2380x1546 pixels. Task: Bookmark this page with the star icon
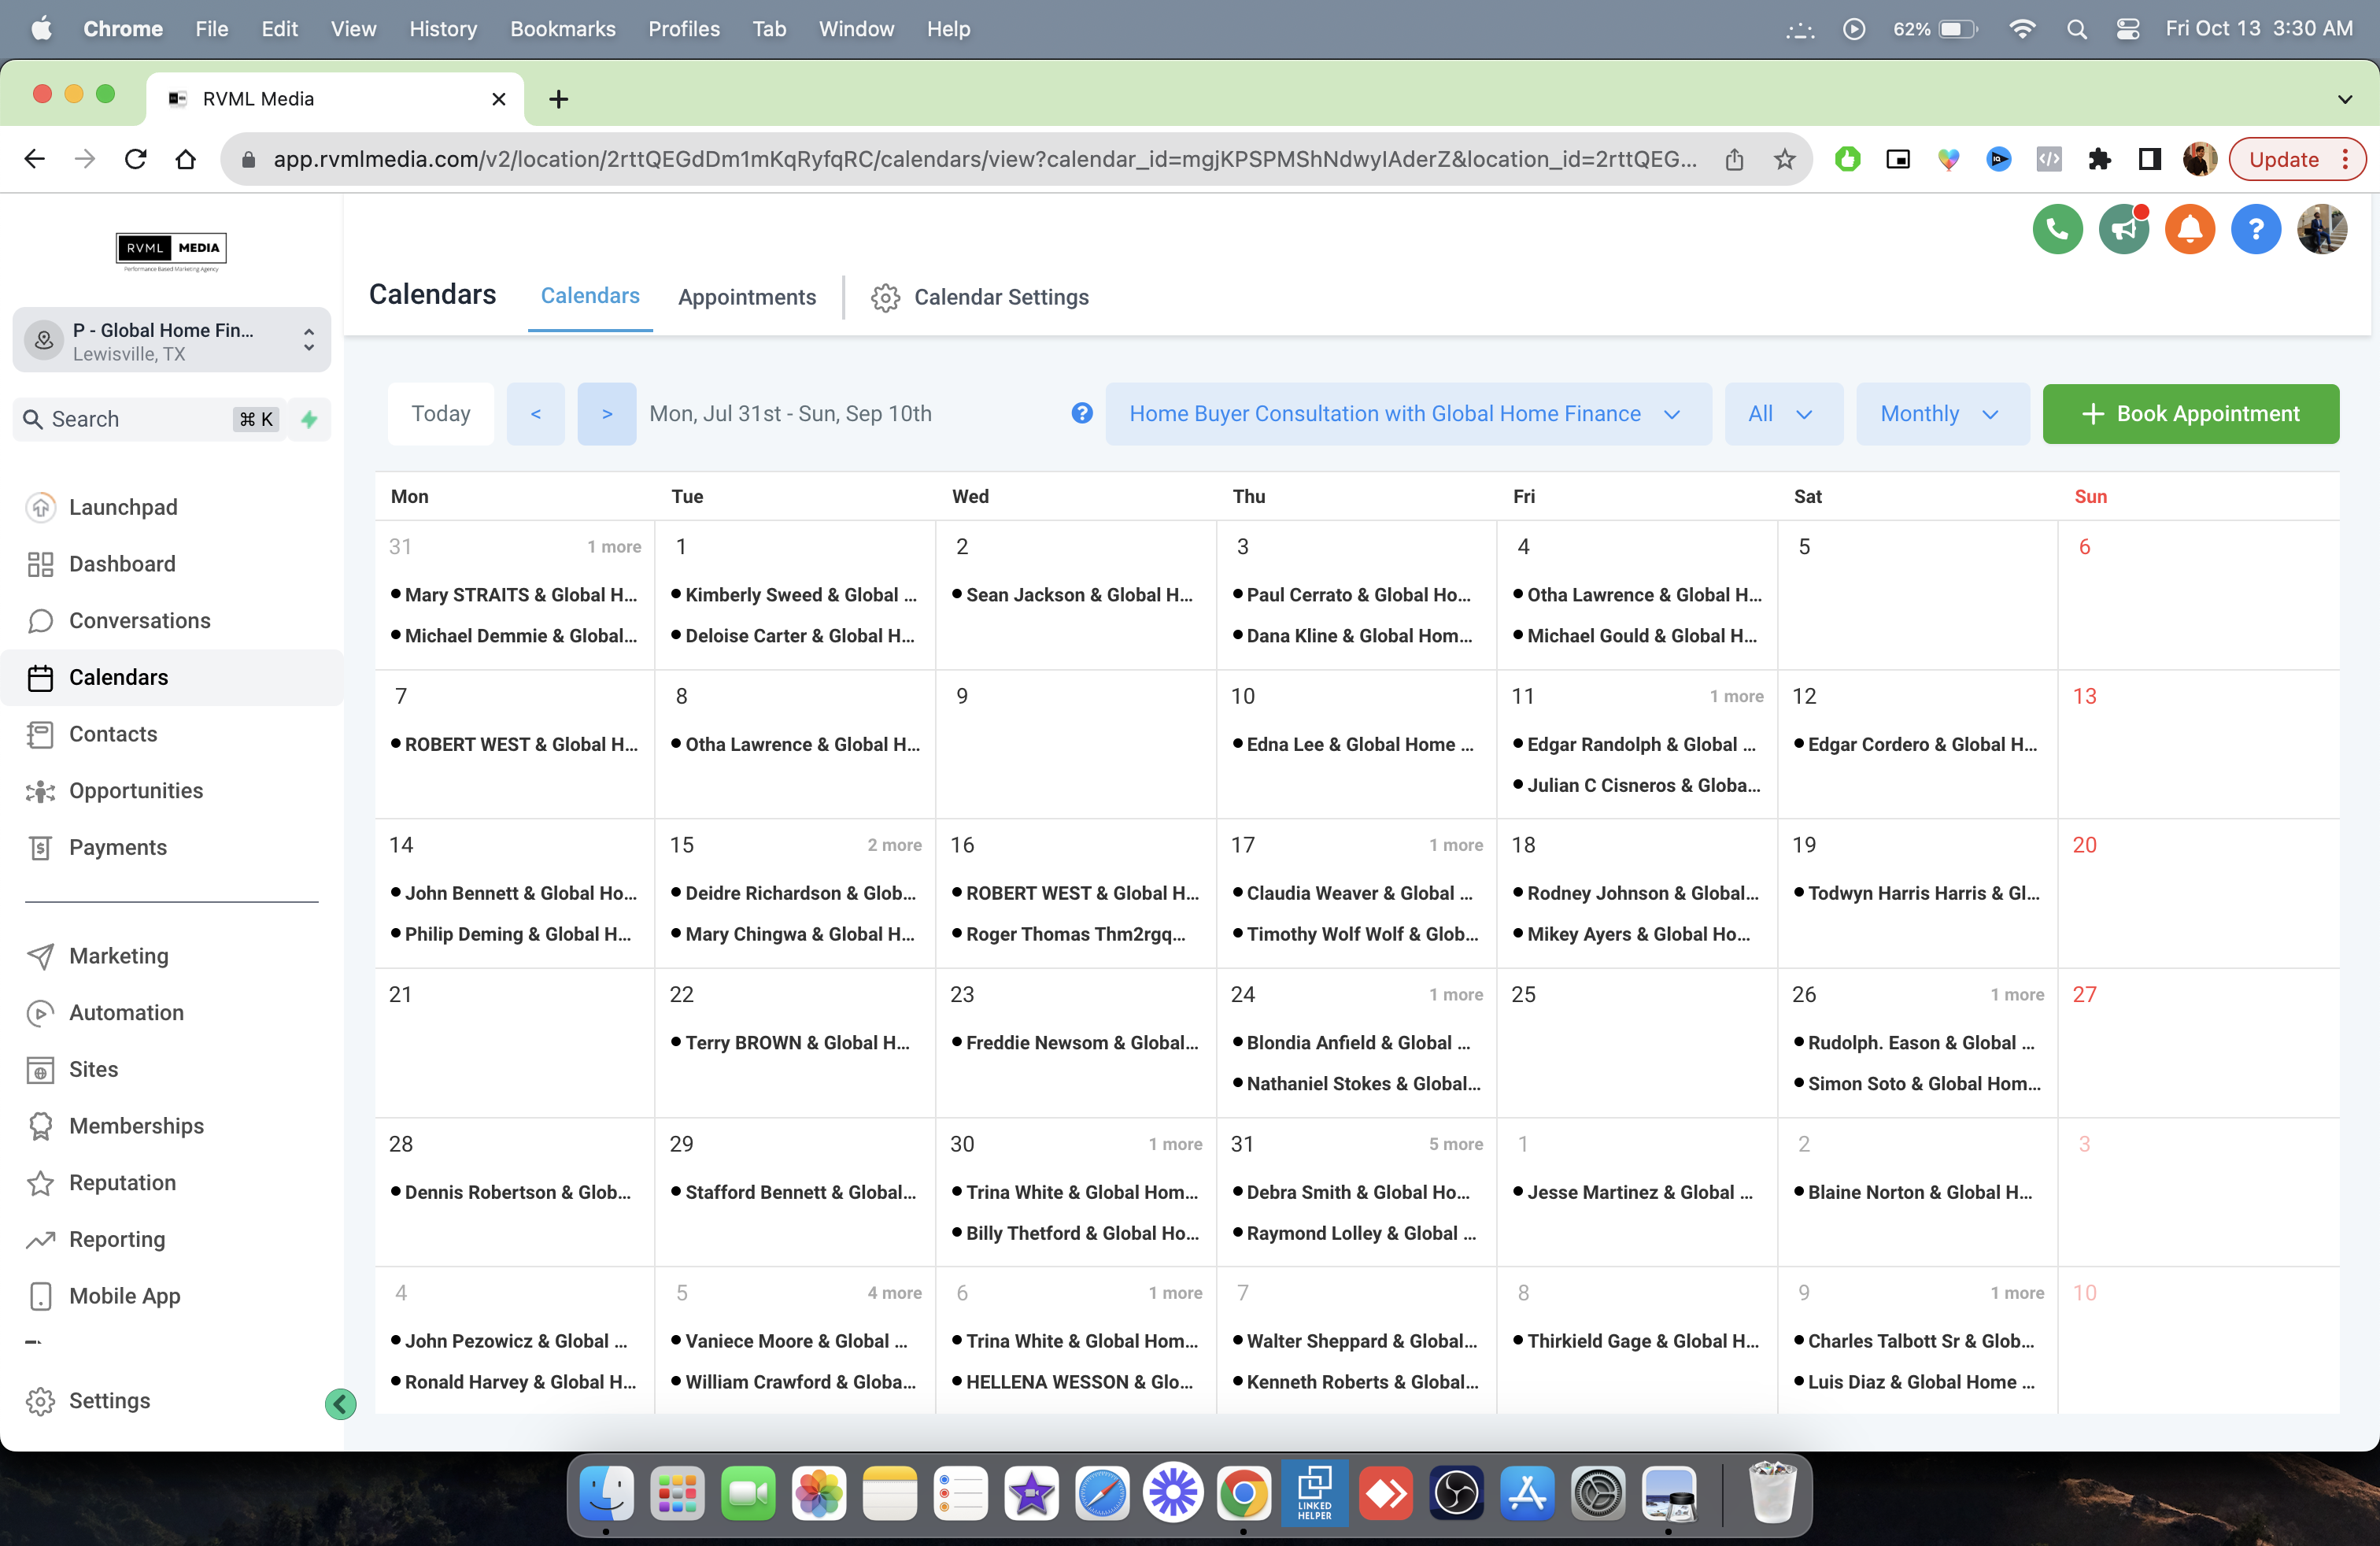tap(1785, 159)
